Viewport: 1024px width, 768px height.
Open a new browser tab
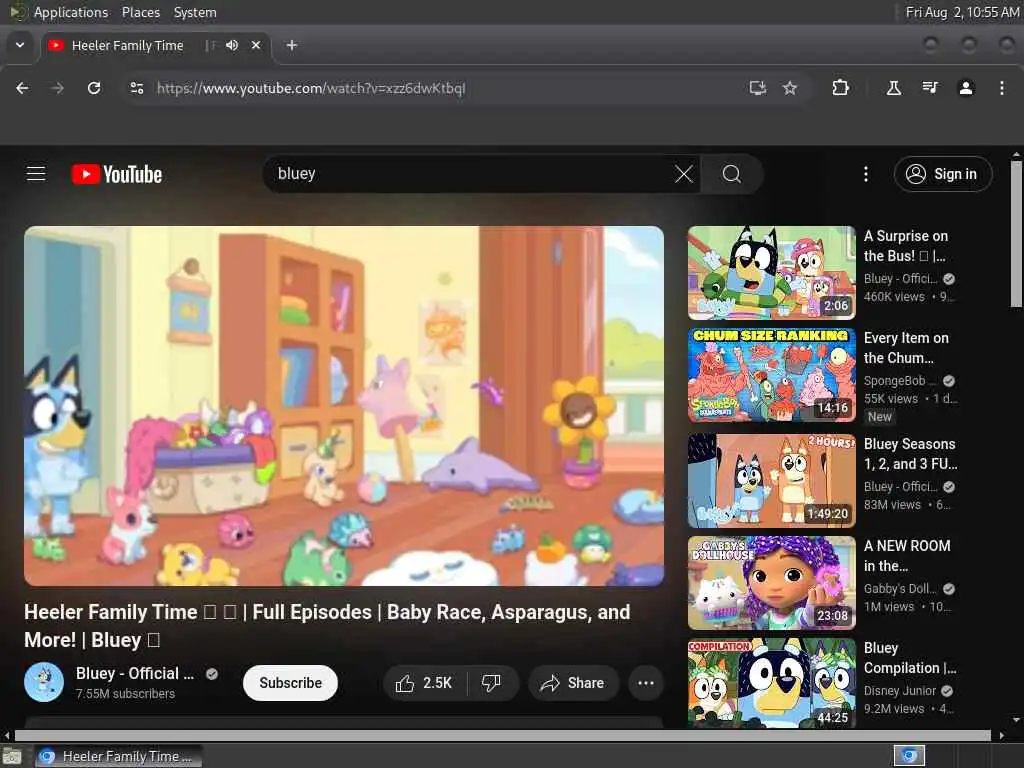click(x=292, y=45)
